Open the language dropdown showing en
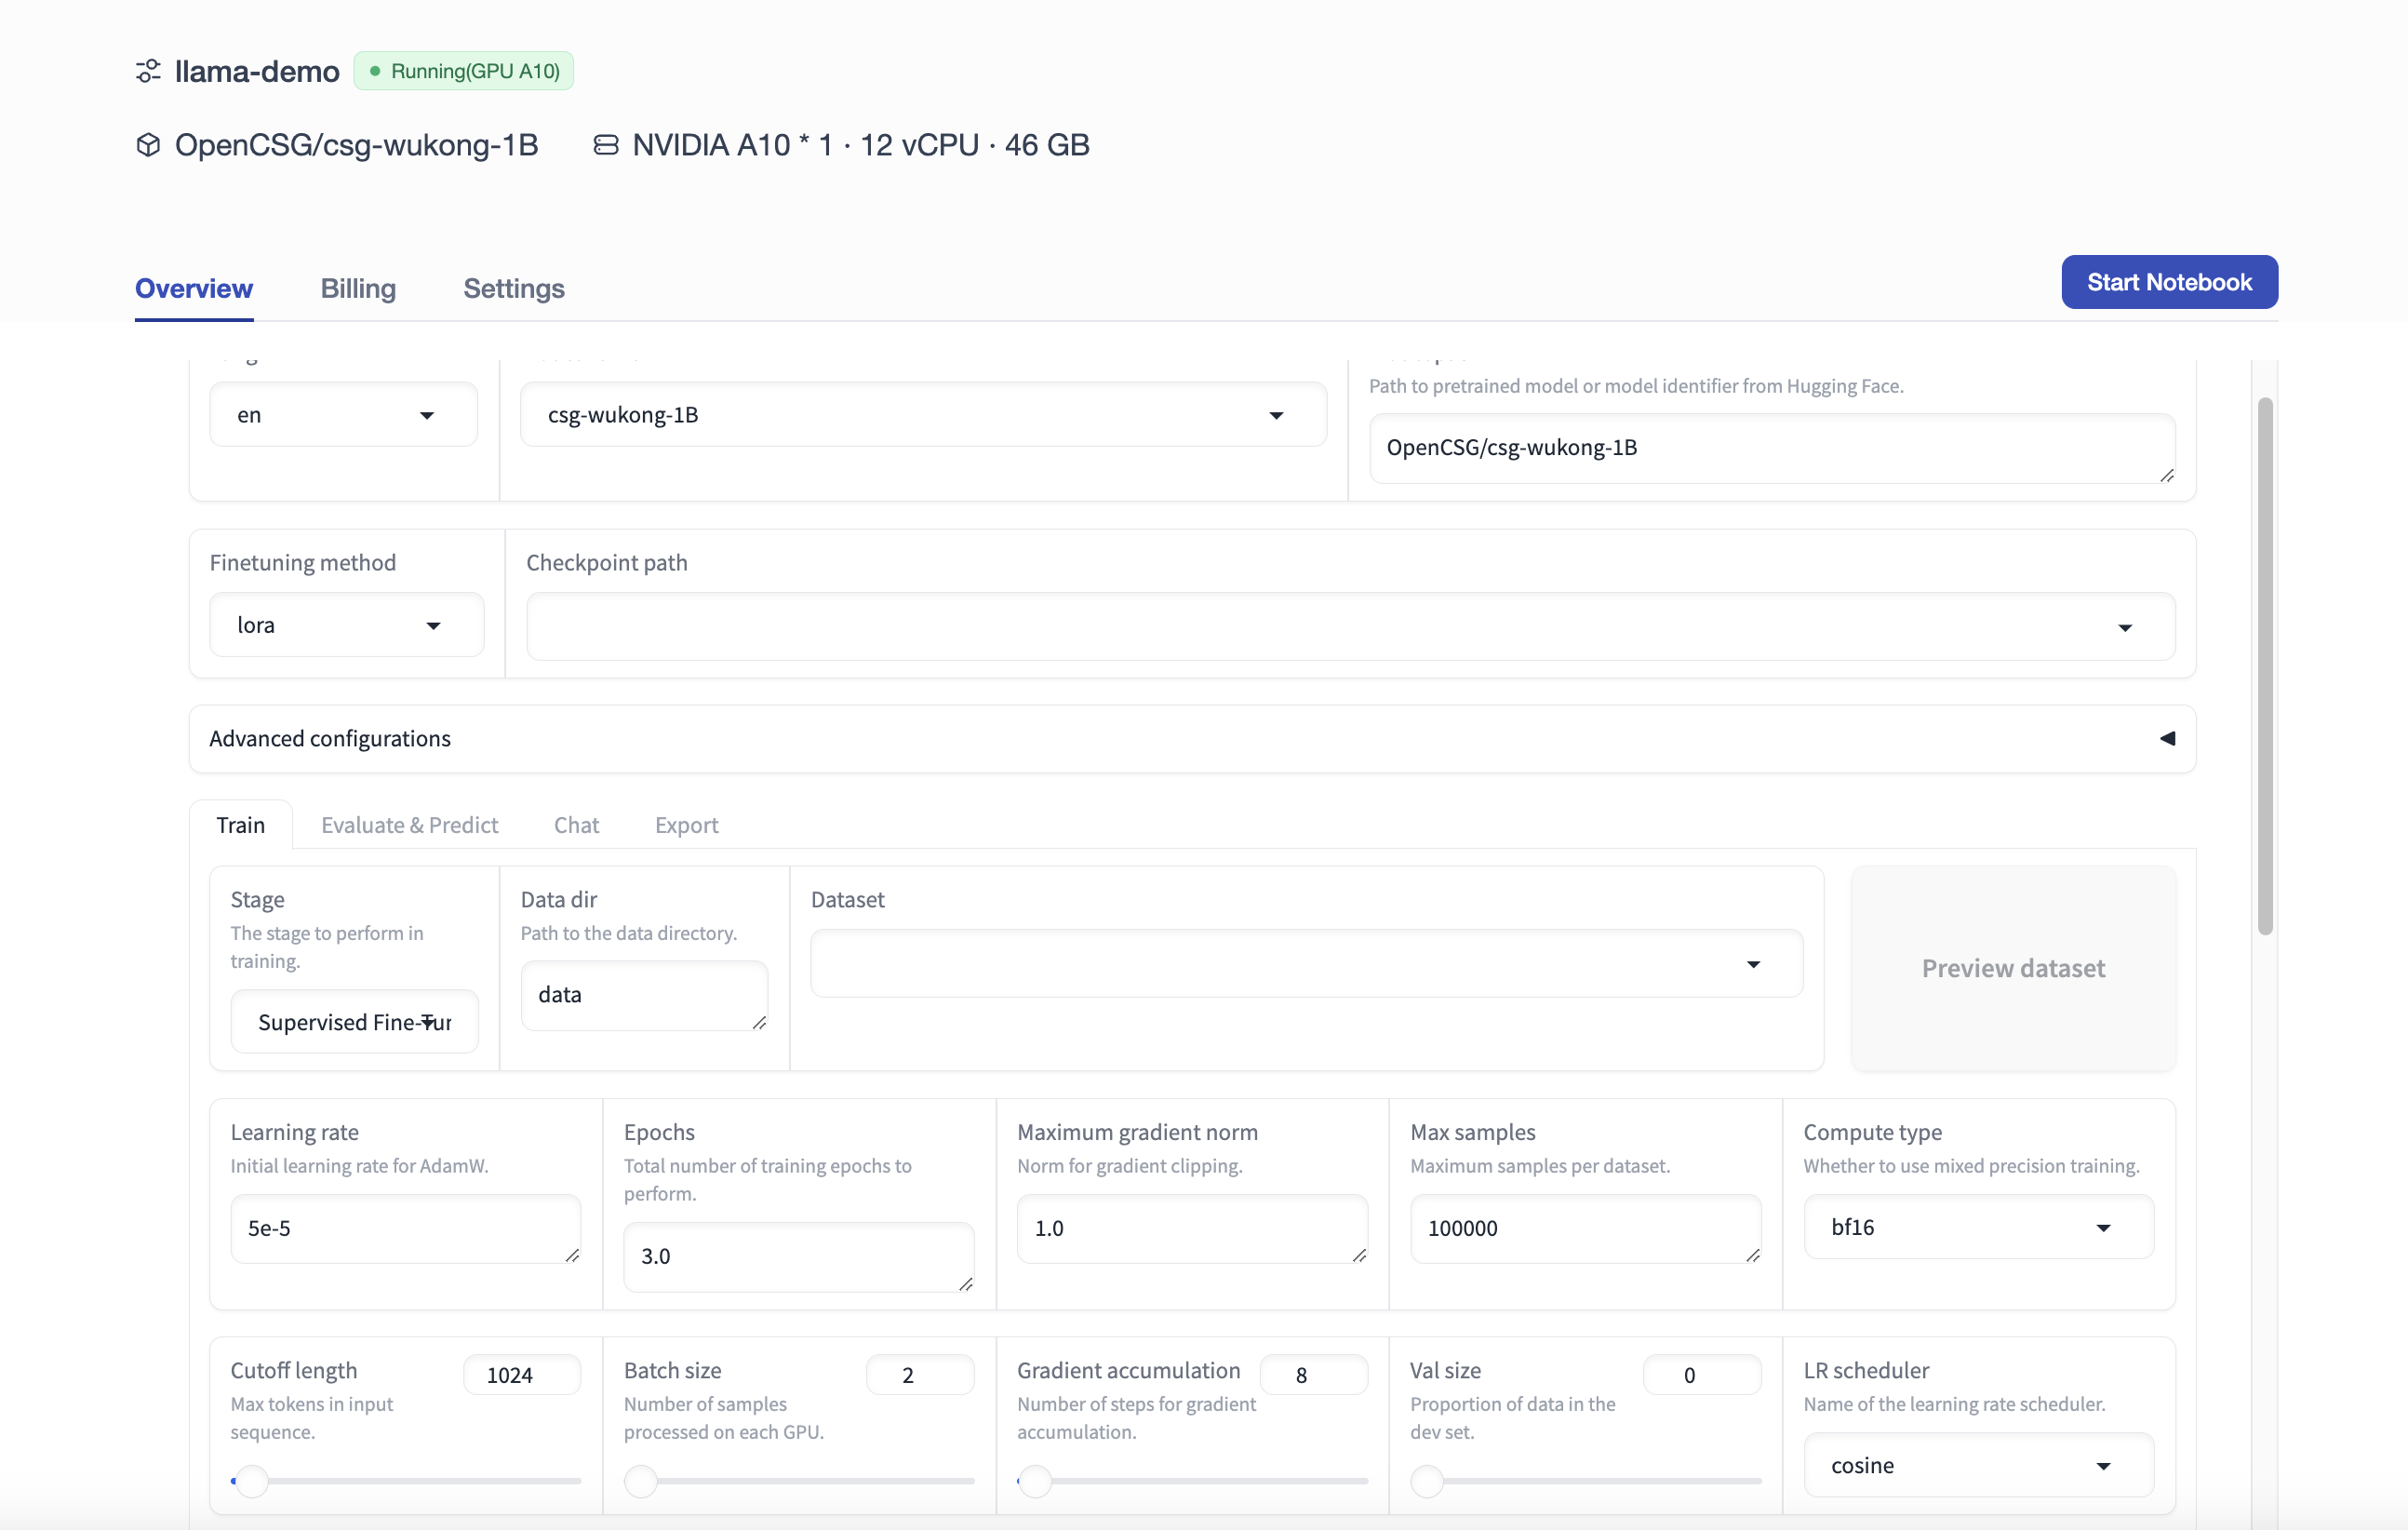This screenshot has width=2408, height=1530. (x=343, y=415)
